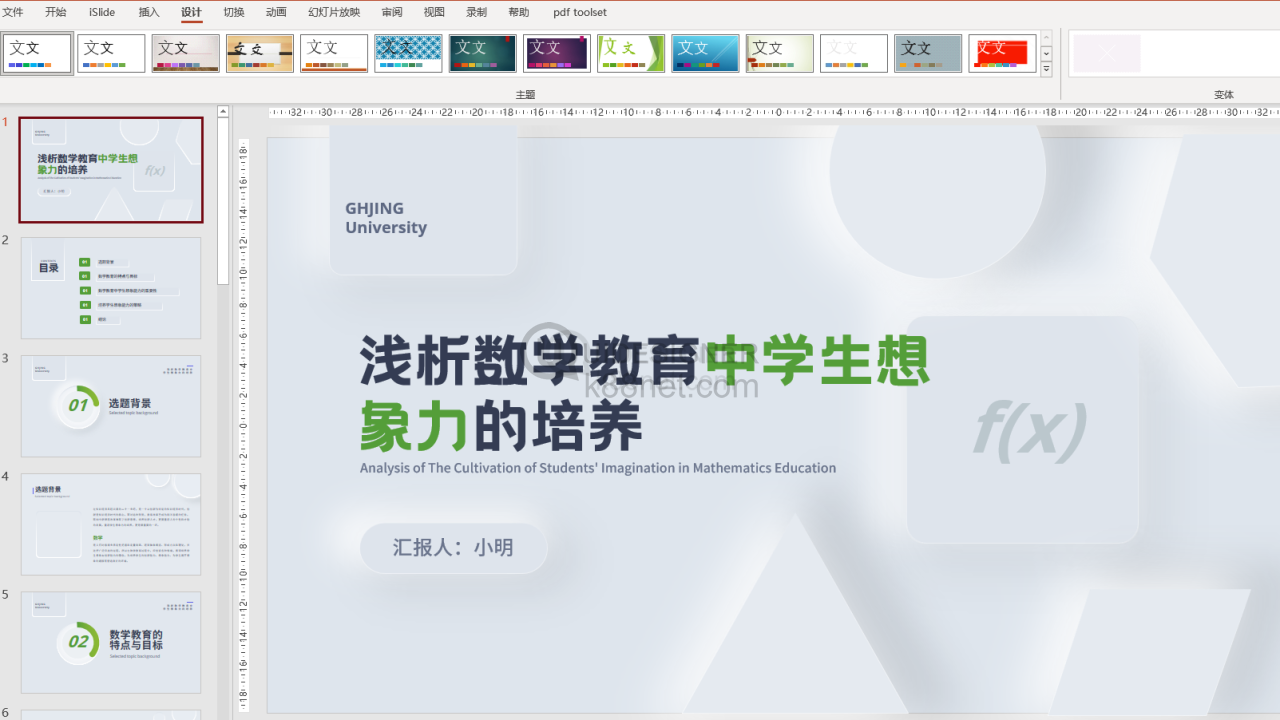Apply the grey-blue theme
Viewport: 1280px width, 720px height.
pyautogui.click(x=928, y=53)
